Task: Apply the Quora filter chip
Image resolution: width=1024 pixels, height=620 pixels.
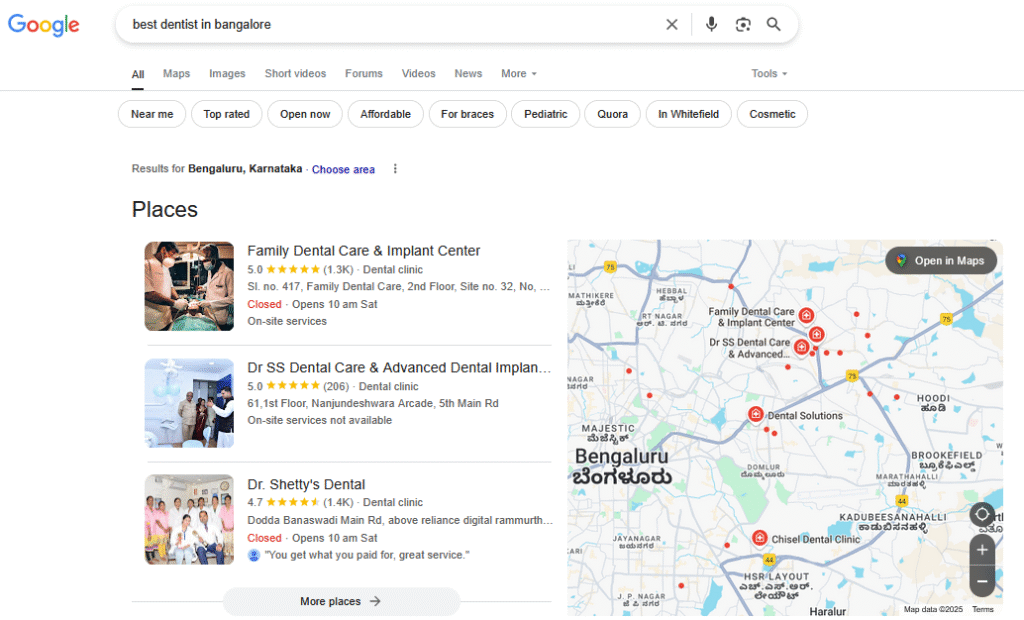Action: pos(613,114)
